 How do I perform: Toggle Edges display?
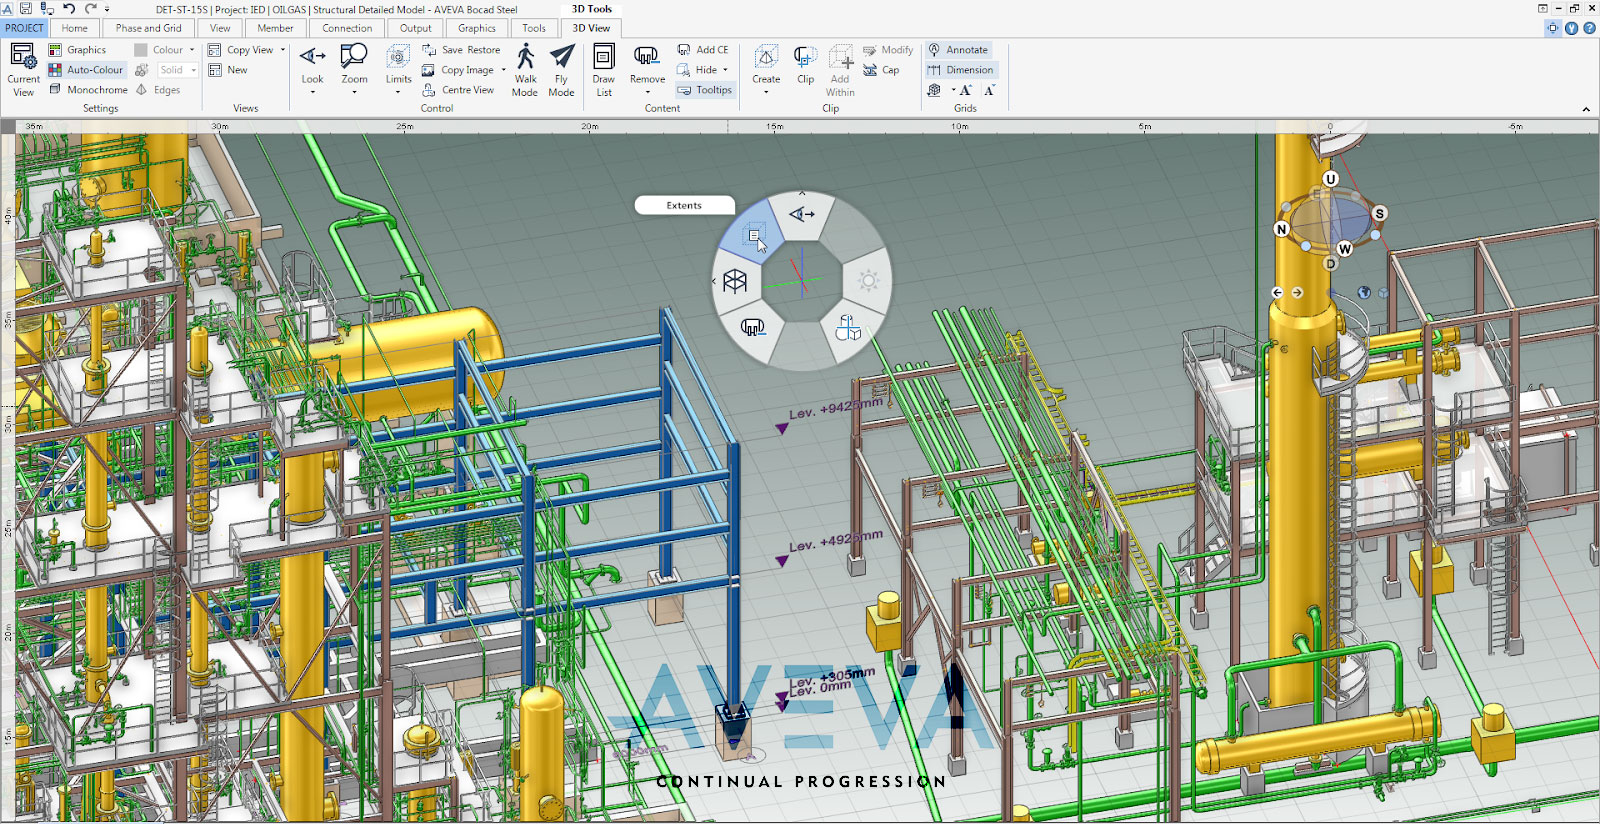158,90
